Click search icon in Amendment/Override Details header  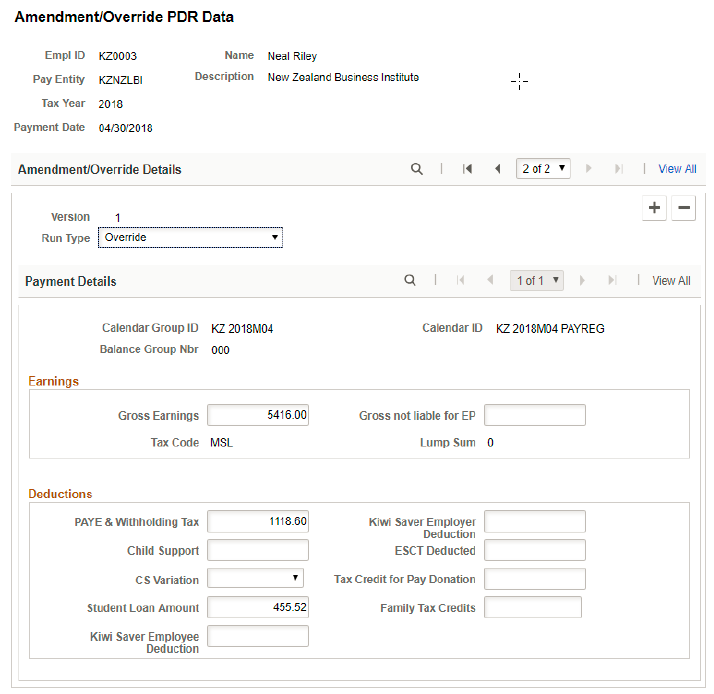[417, 169]
